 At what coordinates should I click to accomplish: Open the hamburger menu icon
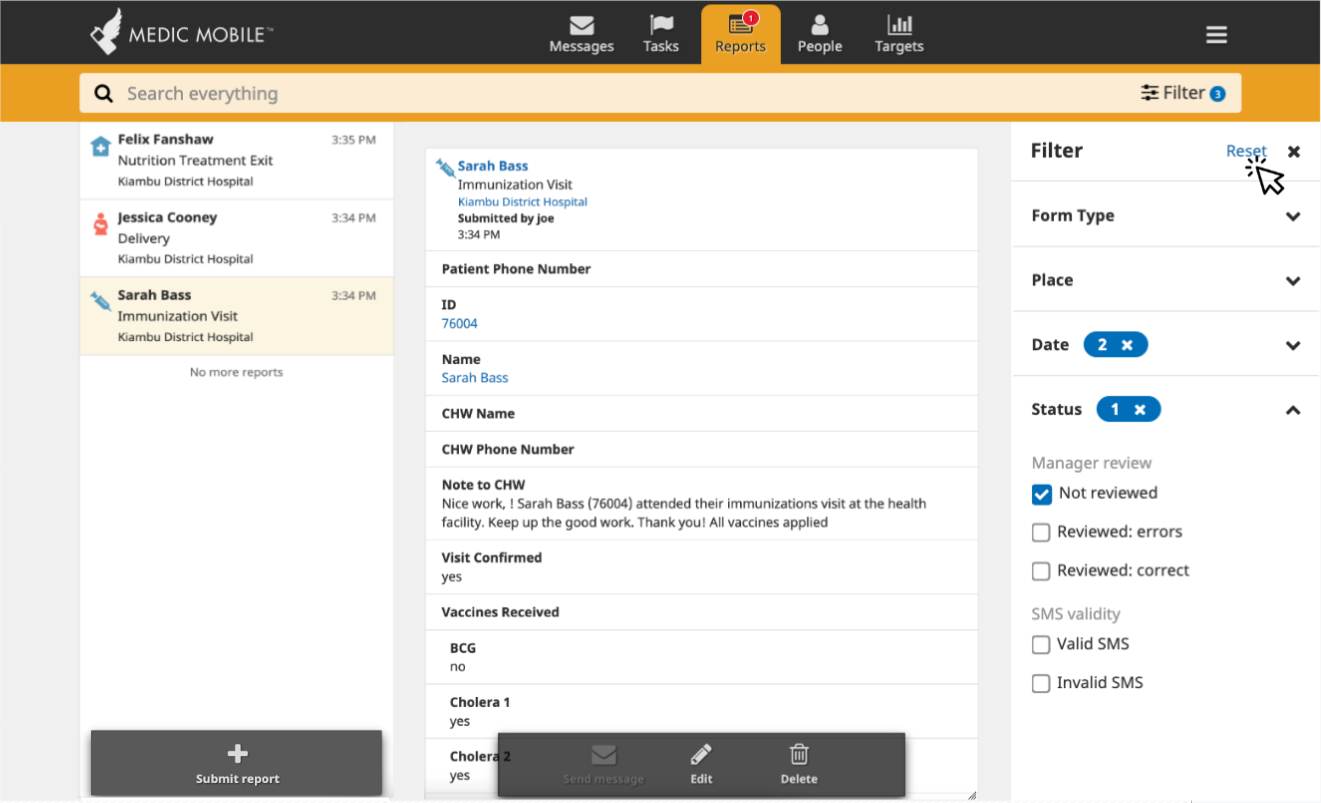pos(1216,35)
